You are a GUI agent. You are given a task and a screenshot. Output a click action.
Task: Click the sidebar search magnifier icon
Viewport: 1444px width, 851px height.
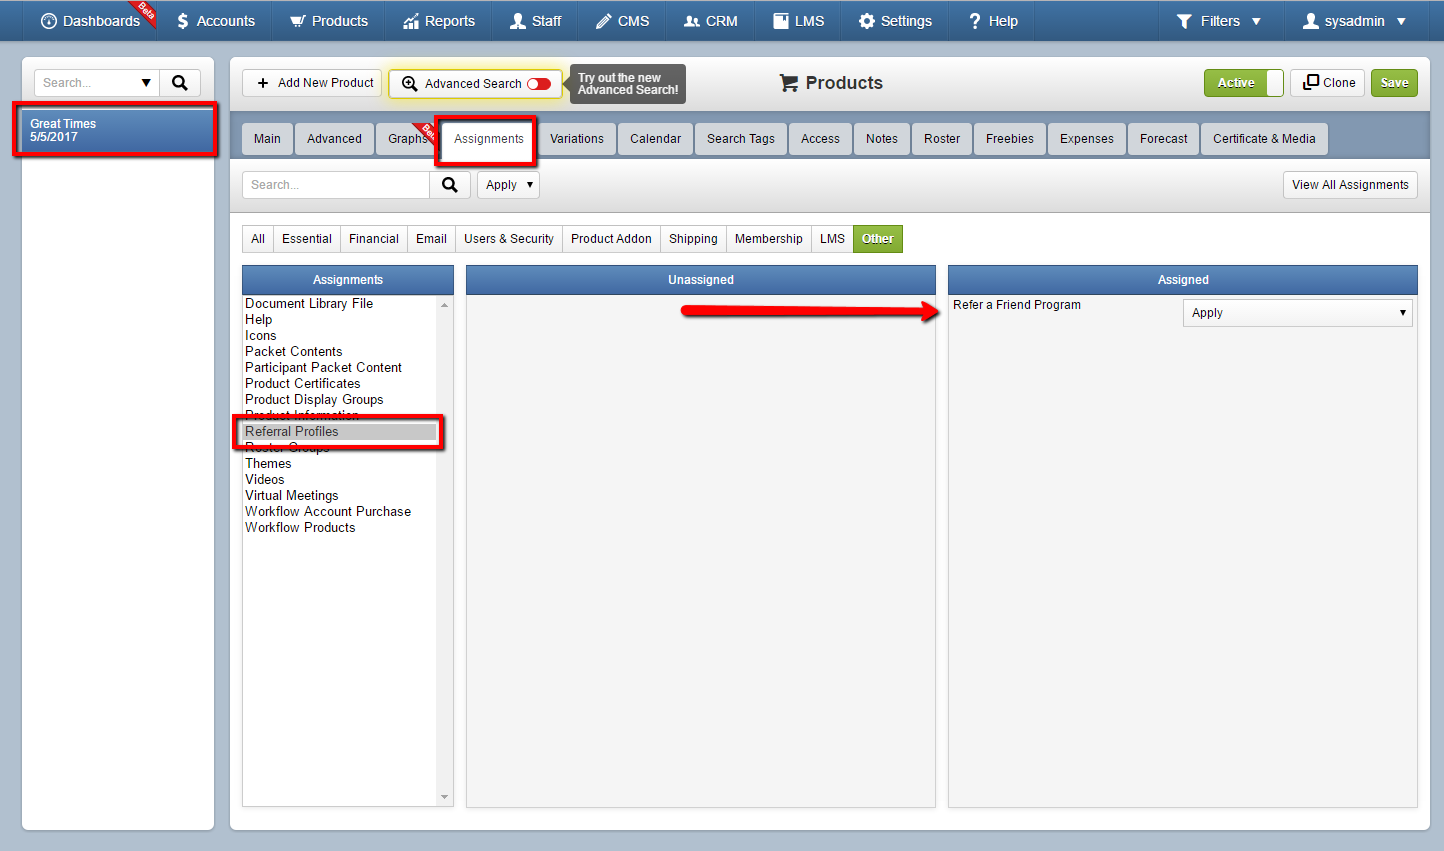[x=180, y=83]
